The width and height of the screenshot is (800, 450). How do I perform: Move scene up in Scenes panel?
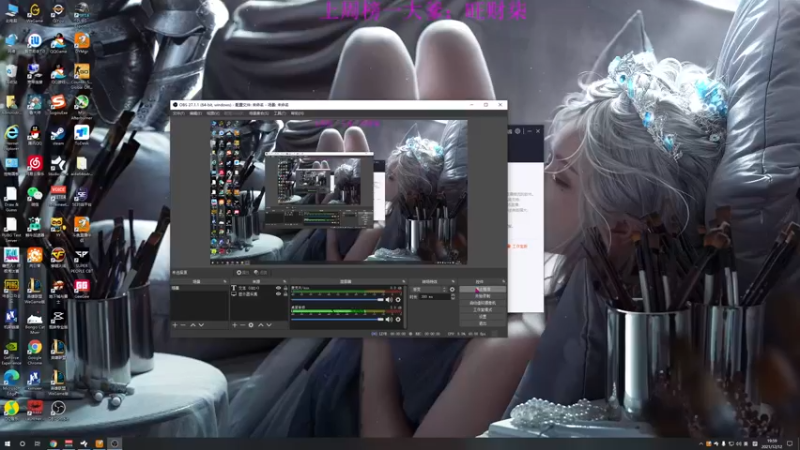[193, 325]
